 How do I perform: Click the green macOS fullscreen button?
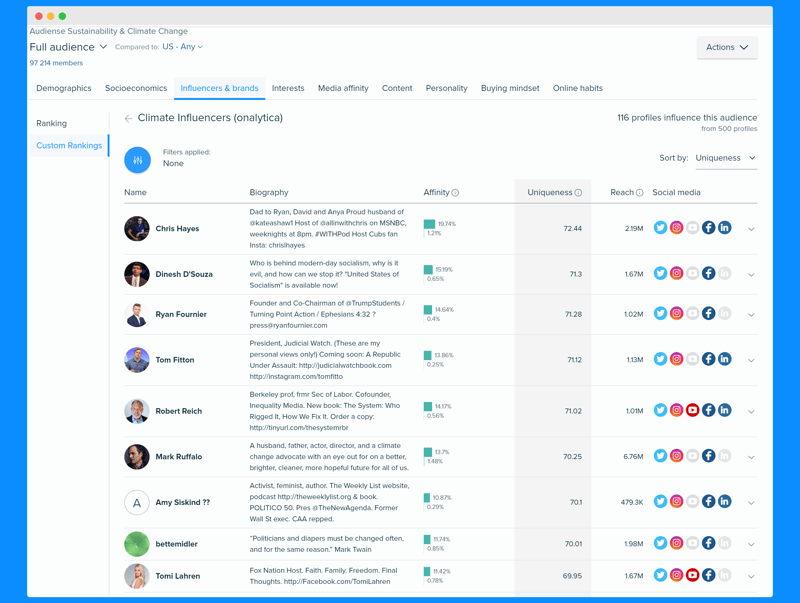coord(62,16)
